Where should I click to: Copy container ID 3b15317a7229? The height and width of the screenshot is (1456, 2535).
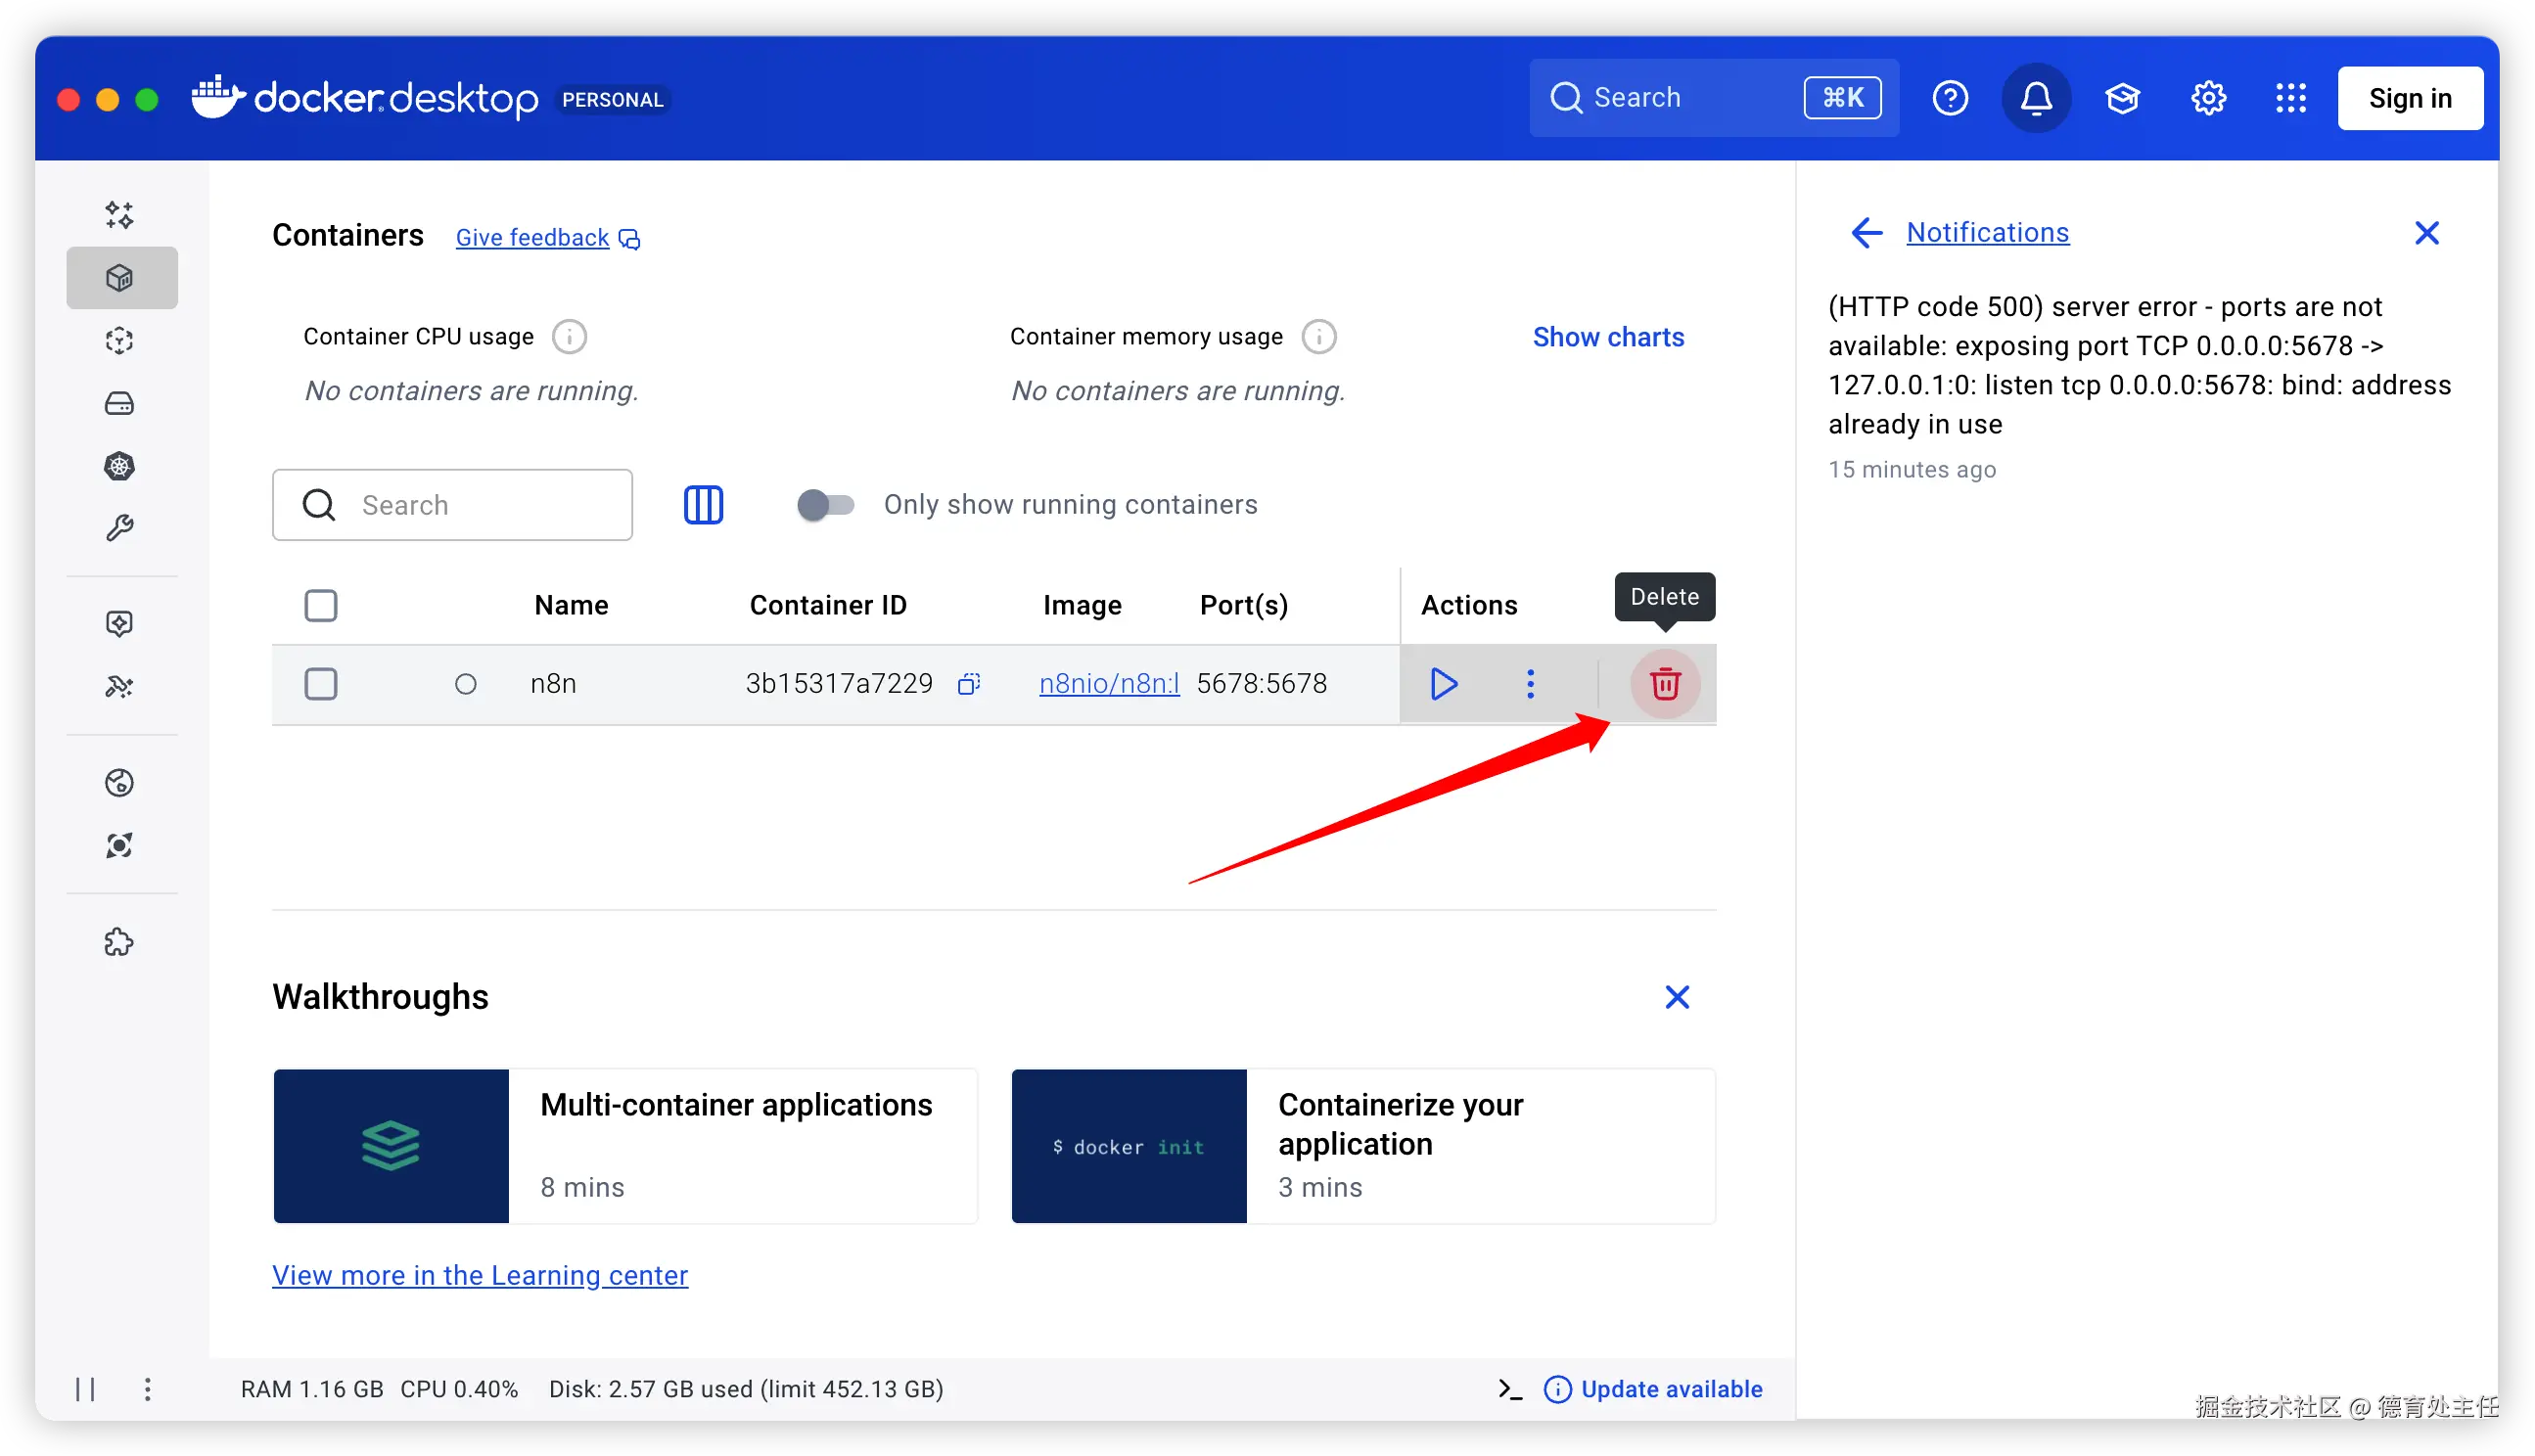pyautogui.click(x=968, y=684)
